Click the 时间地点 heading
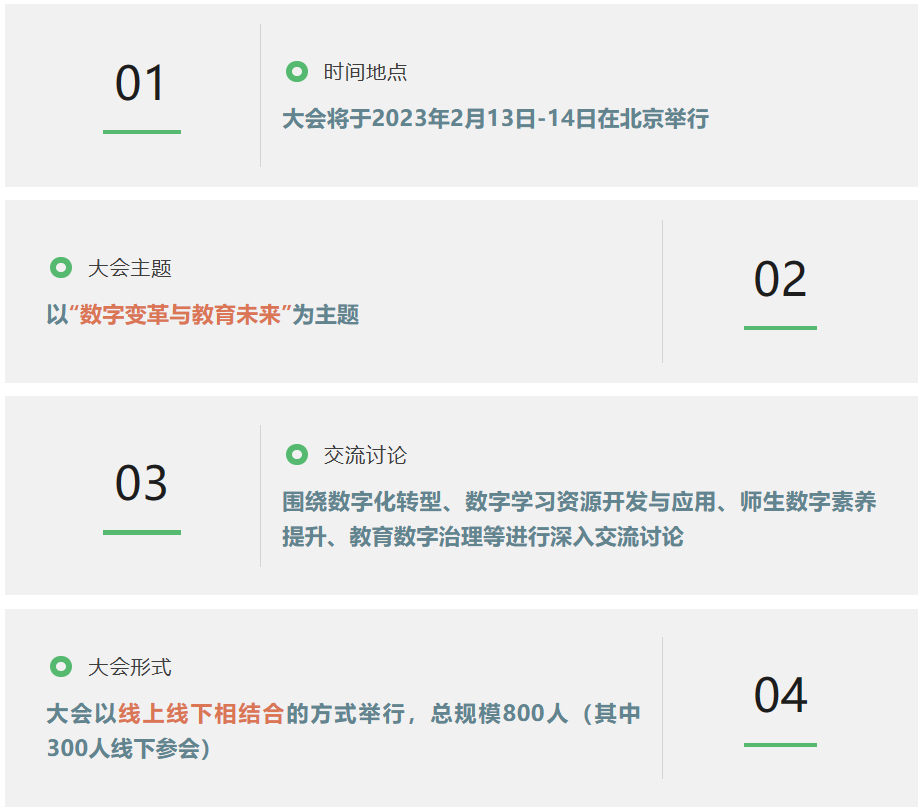Viewport: 923px width, 812px height. pyautogui.click(x=365, y=72)
